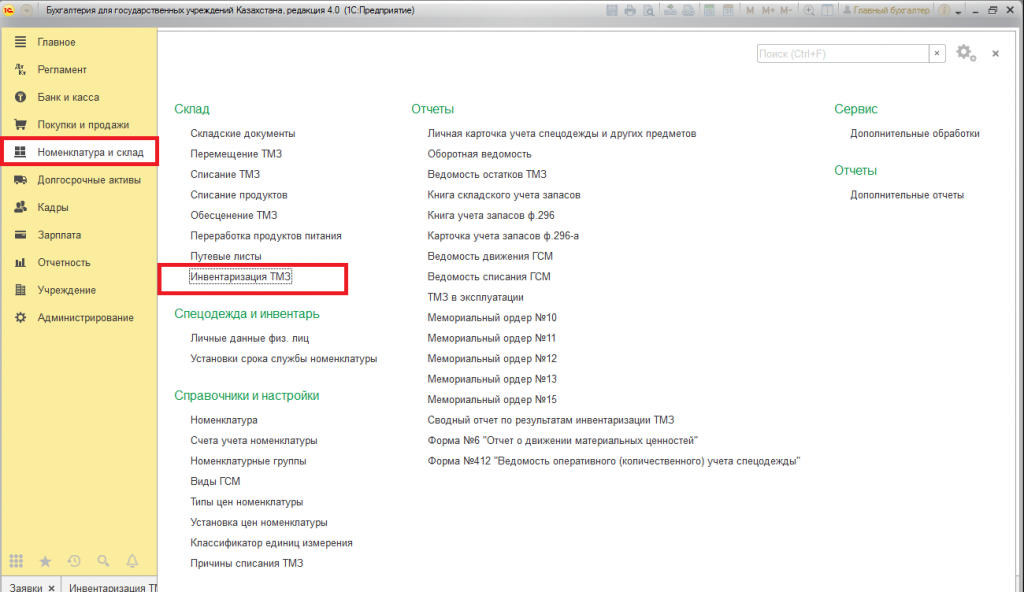Viewport: 1024px width, 592px height.
Task: Open the print preview icon in top toolbar
Action: pyautogui.click(x=648, y=11)
